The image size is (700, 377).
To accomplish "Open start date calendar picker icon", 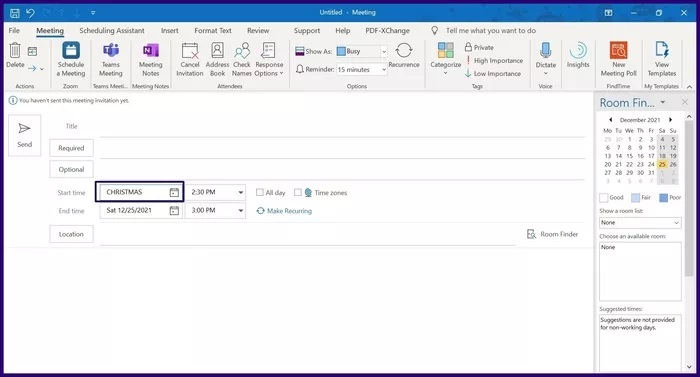I will tap(174, 193).
